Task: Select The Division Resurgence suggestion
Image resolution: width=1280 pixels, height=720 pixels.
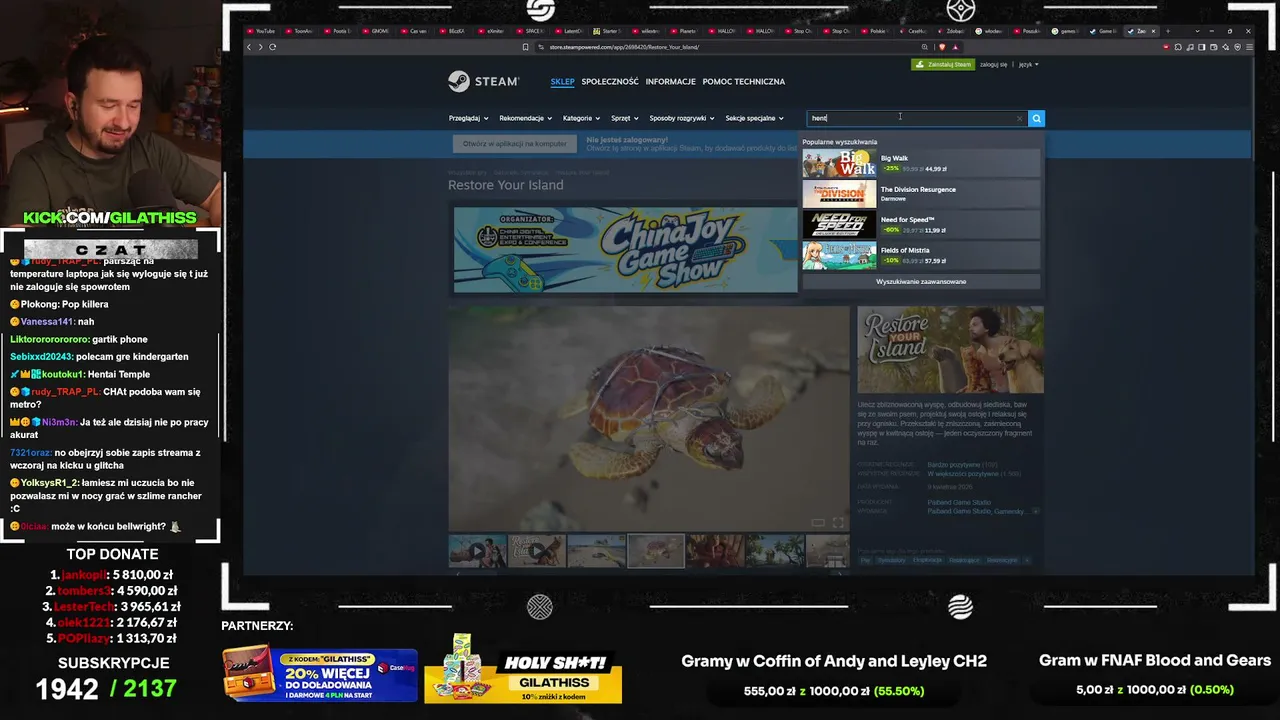Action: [x=921, y=194]
